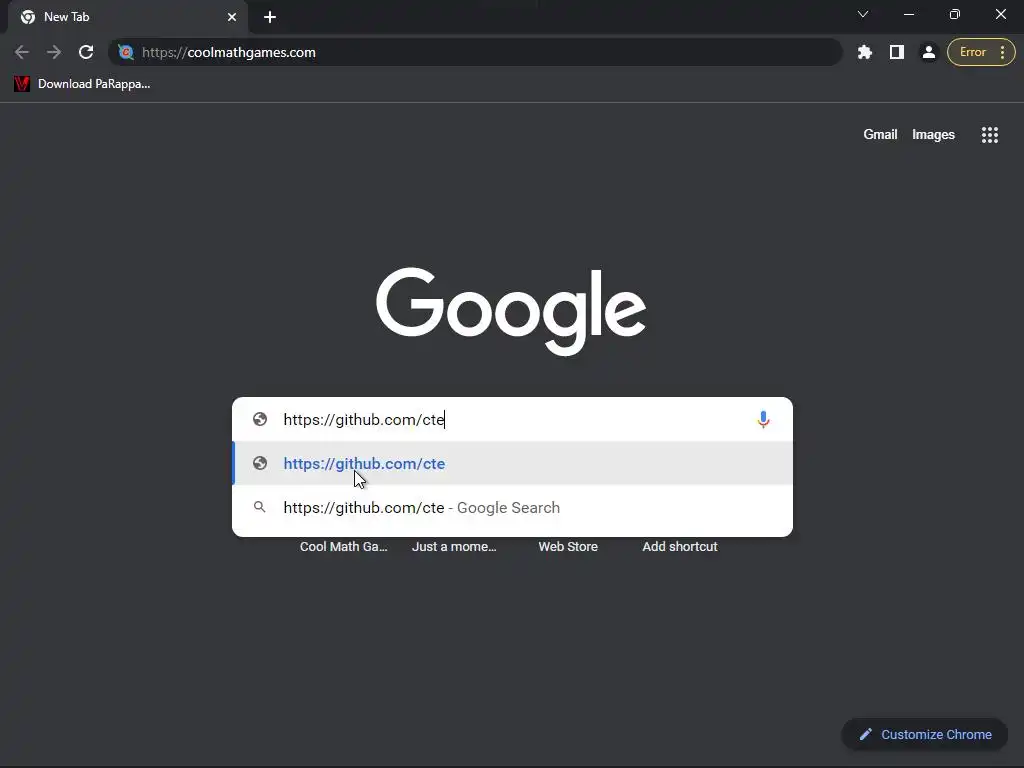Click the Google search input field
This screenshot has height=768, width=1024.
[x=513, y=419]
